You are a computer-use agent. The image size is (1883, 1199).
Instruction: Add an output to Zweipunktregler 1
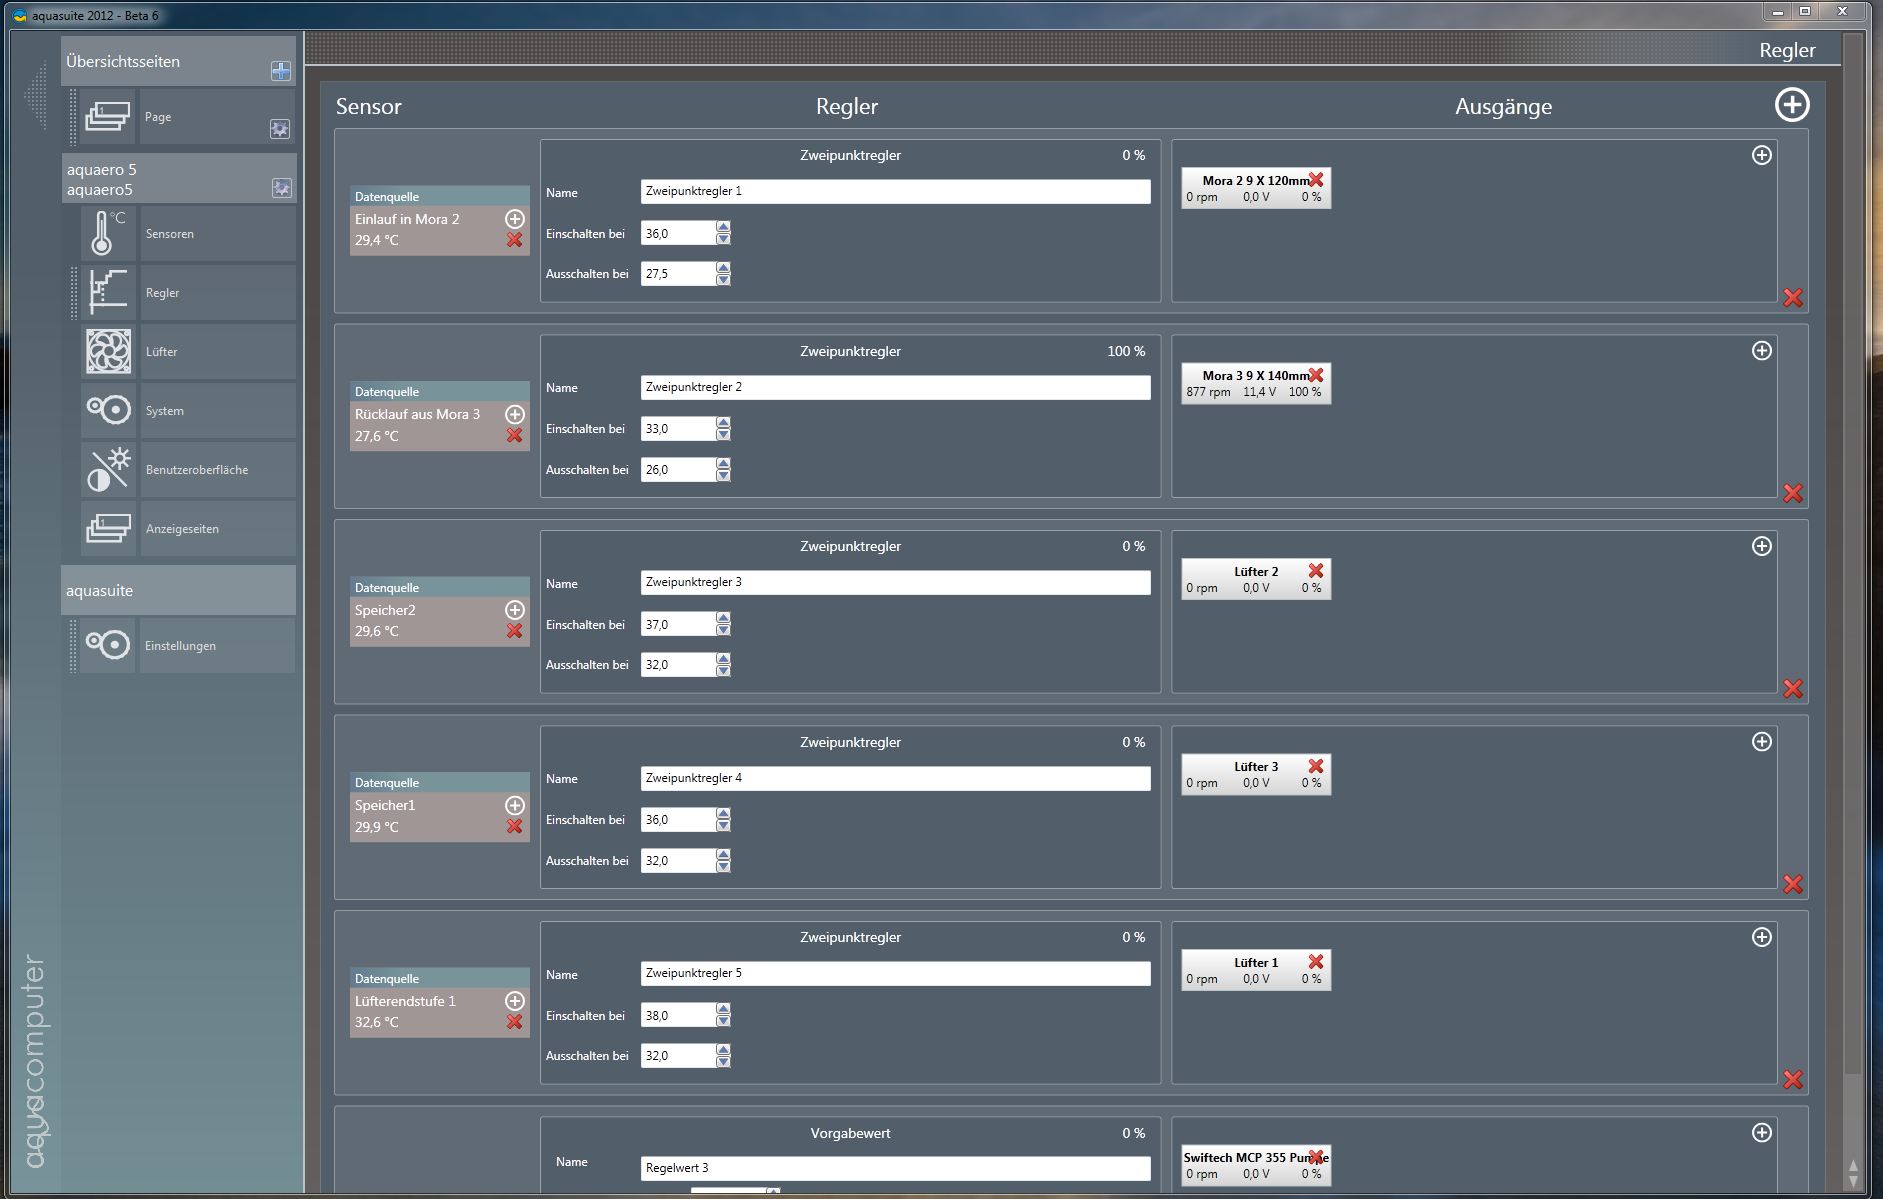click(x=1762, y=155)
